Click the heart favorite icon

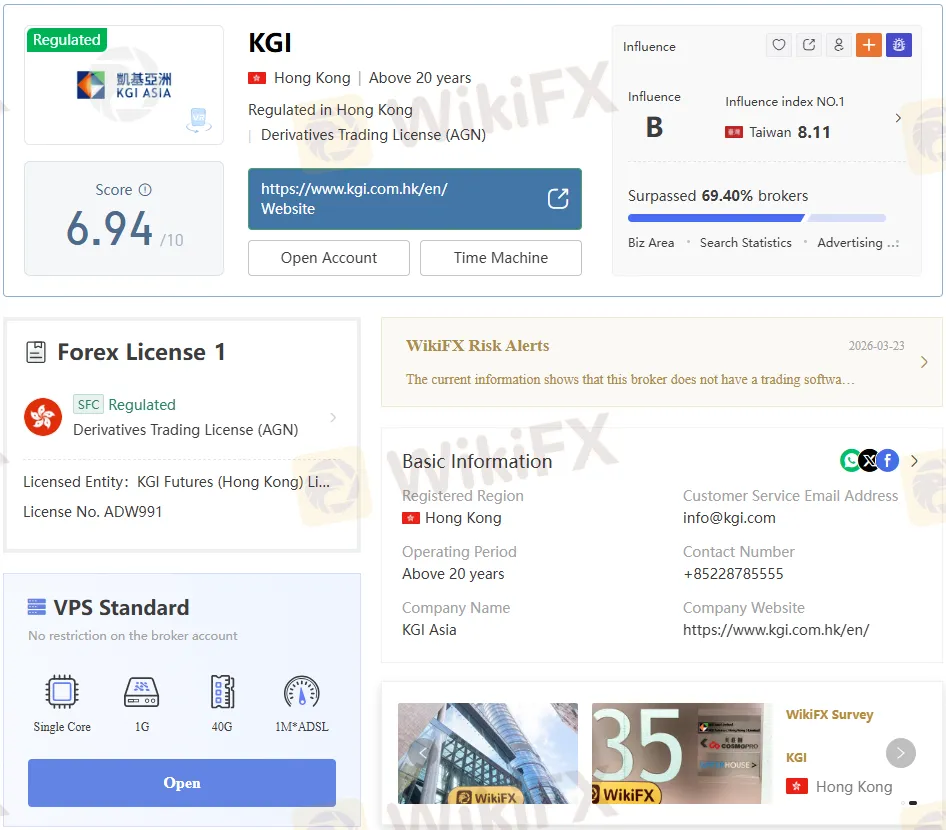779,45
